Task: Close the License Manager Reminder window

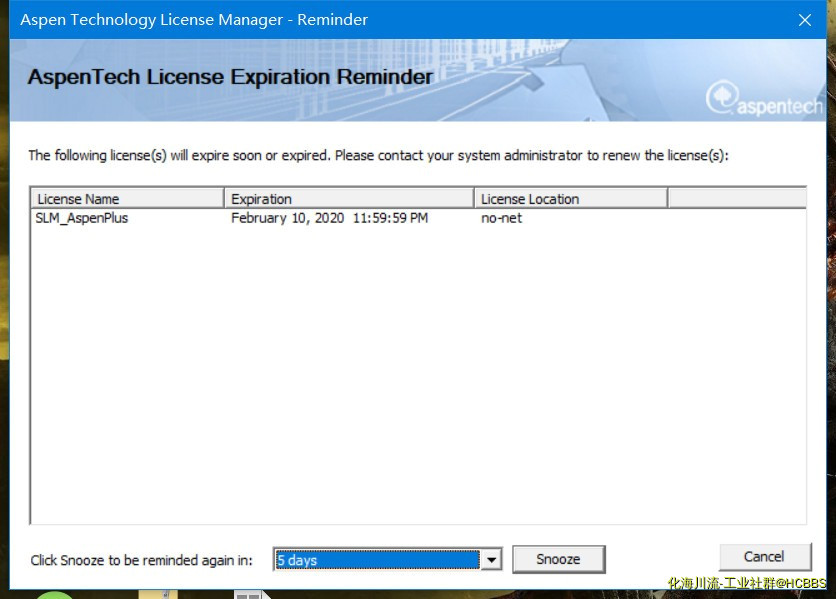Action: [x=805, y=20]
